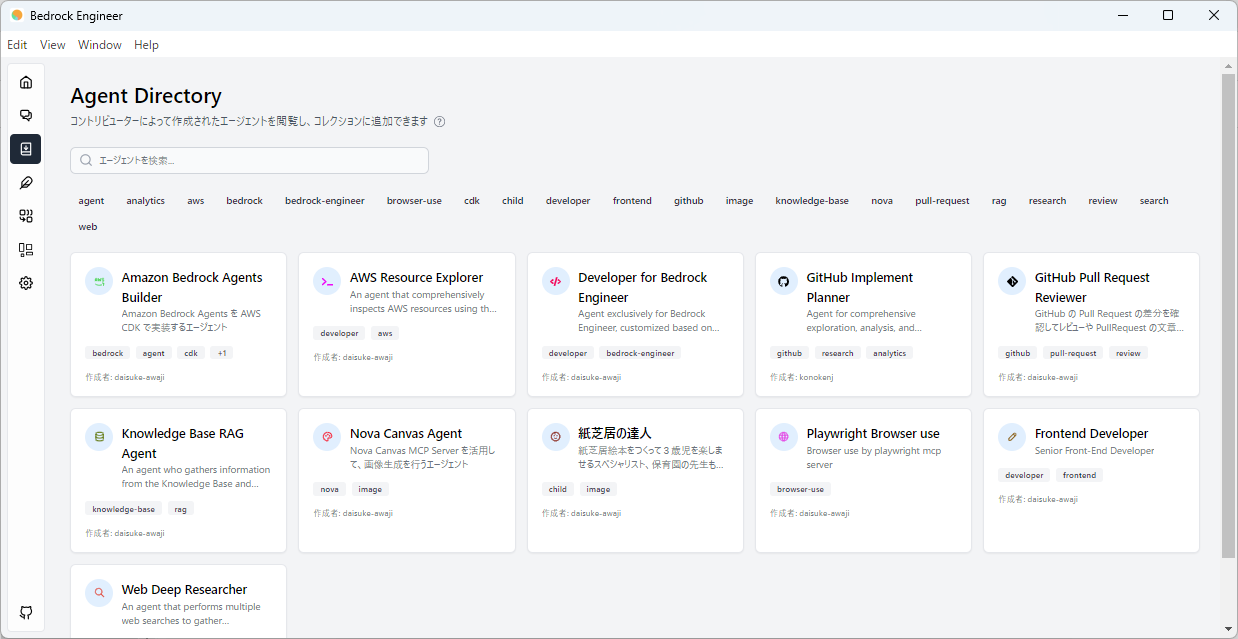Open Frontend Developer card title
The height and width of the screenshot is (639, 1238).
tap(1091, 433)
